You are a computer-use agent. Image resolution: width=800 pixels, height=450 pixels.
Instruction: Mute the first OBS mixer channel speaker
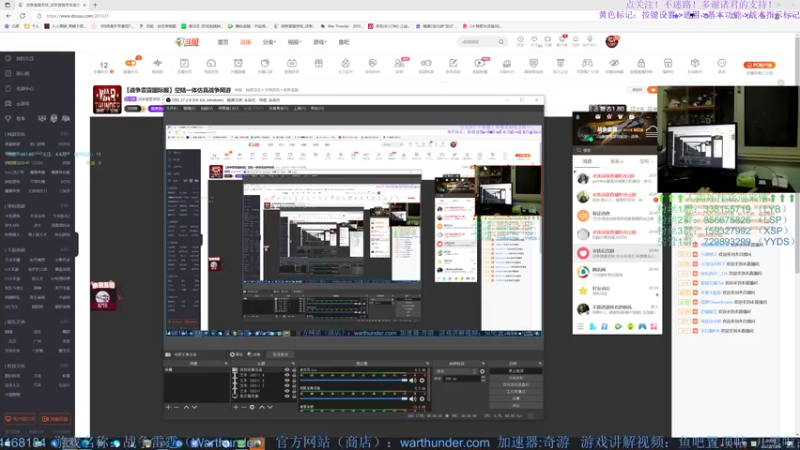tap(413, 381)
